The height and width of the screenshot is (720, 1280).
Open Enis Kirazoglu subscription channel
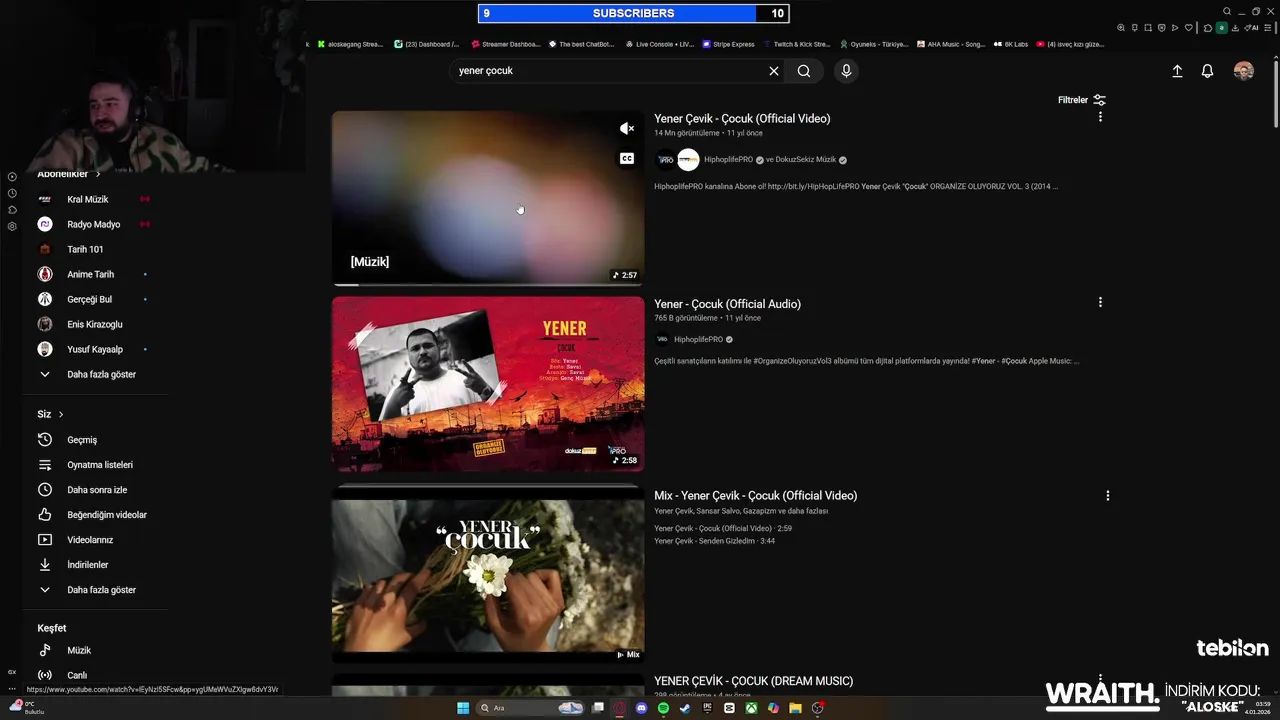95,324
